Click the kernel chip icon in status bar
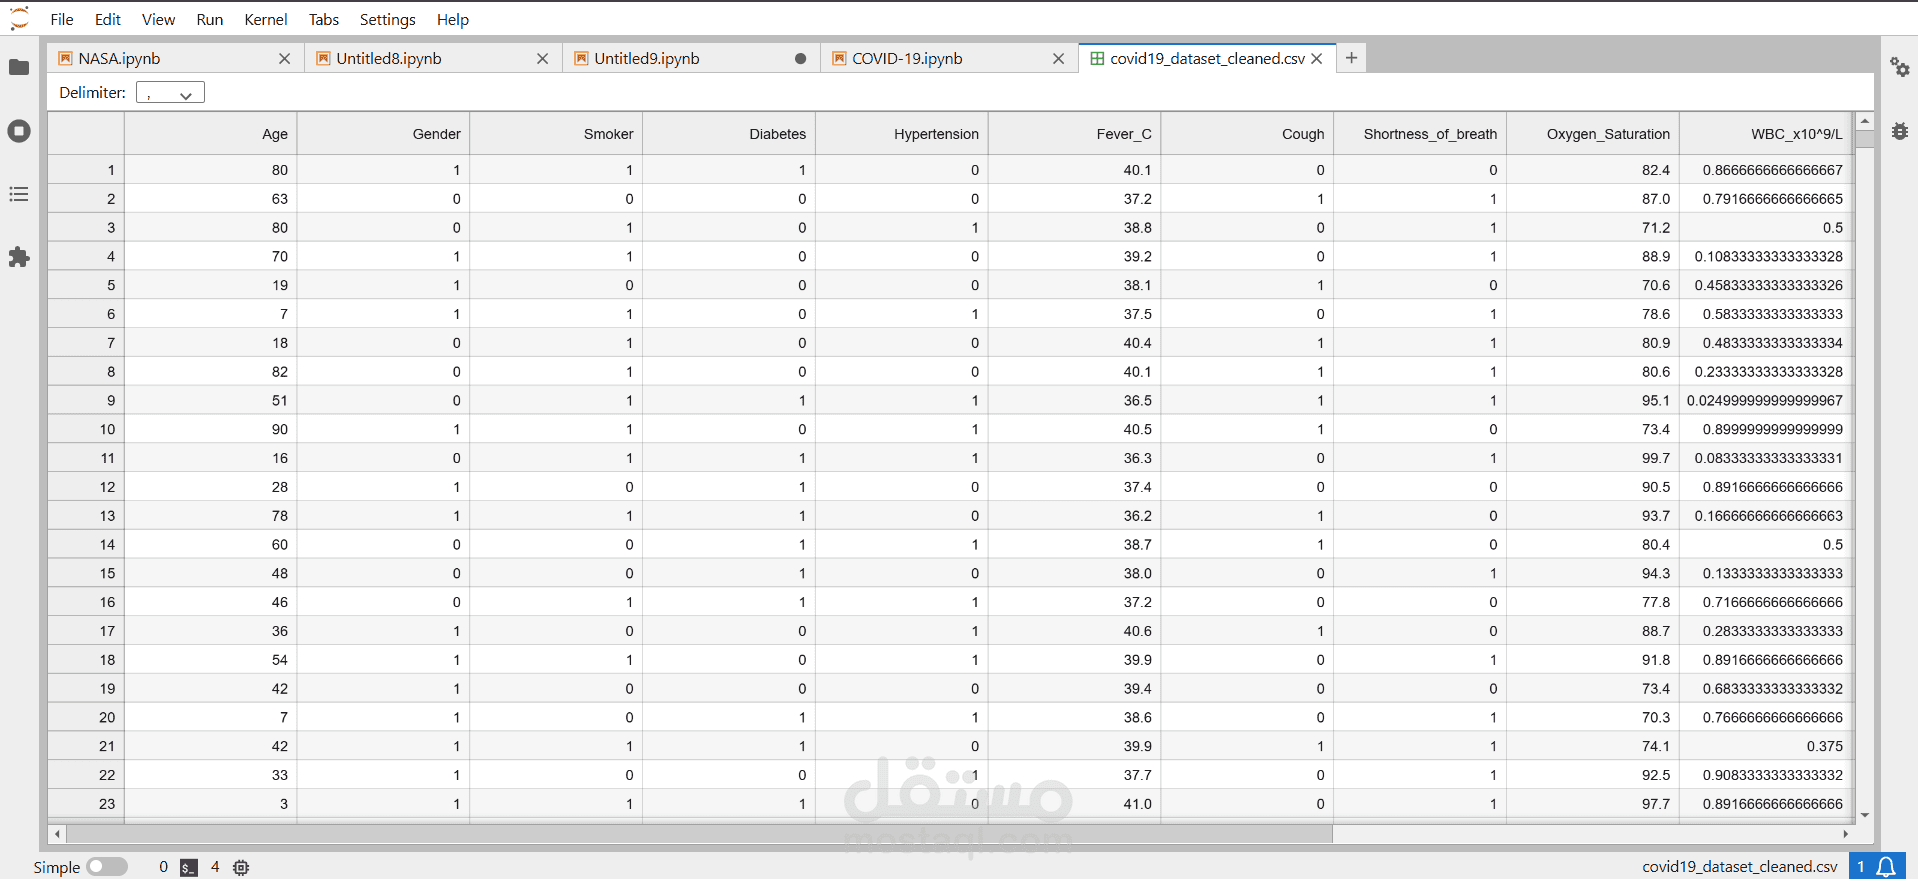This screenshot has width=1918, height=879. click(241, 868)
